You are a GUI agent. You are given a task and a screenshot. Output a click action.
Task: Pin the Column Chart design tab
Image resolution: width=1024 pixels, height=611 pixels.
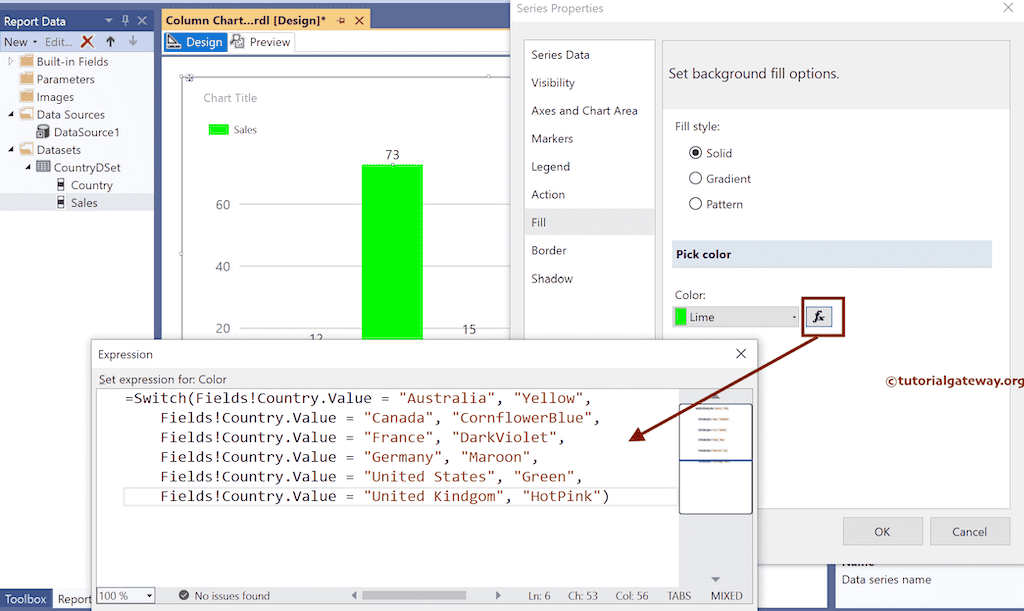(x=339, y=18)
